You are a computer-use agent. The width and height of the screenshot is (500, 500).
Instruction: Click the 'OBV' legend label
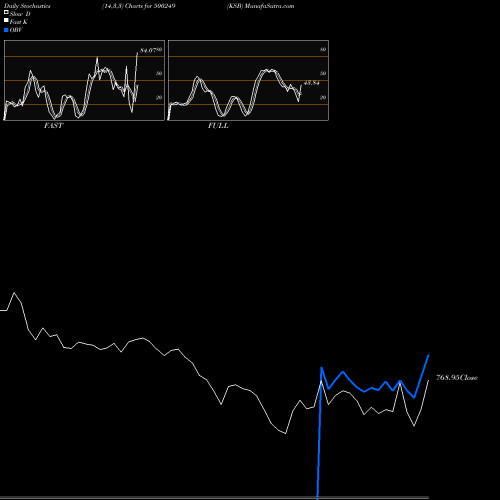pos(16,30)
